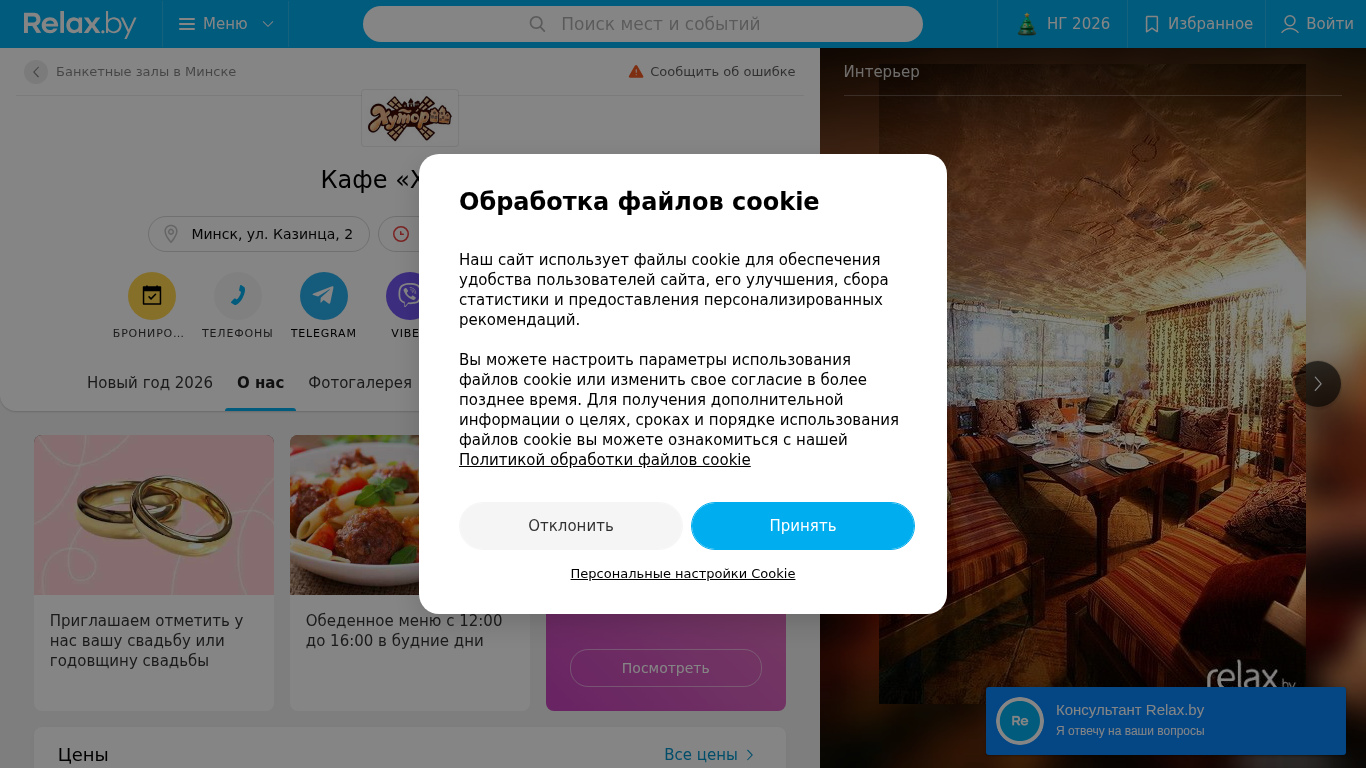Image resolution: width=1366 pixels, height=768 pixels.
Task: Go back using the left arrow icon
Action: [x=36, y=72]
